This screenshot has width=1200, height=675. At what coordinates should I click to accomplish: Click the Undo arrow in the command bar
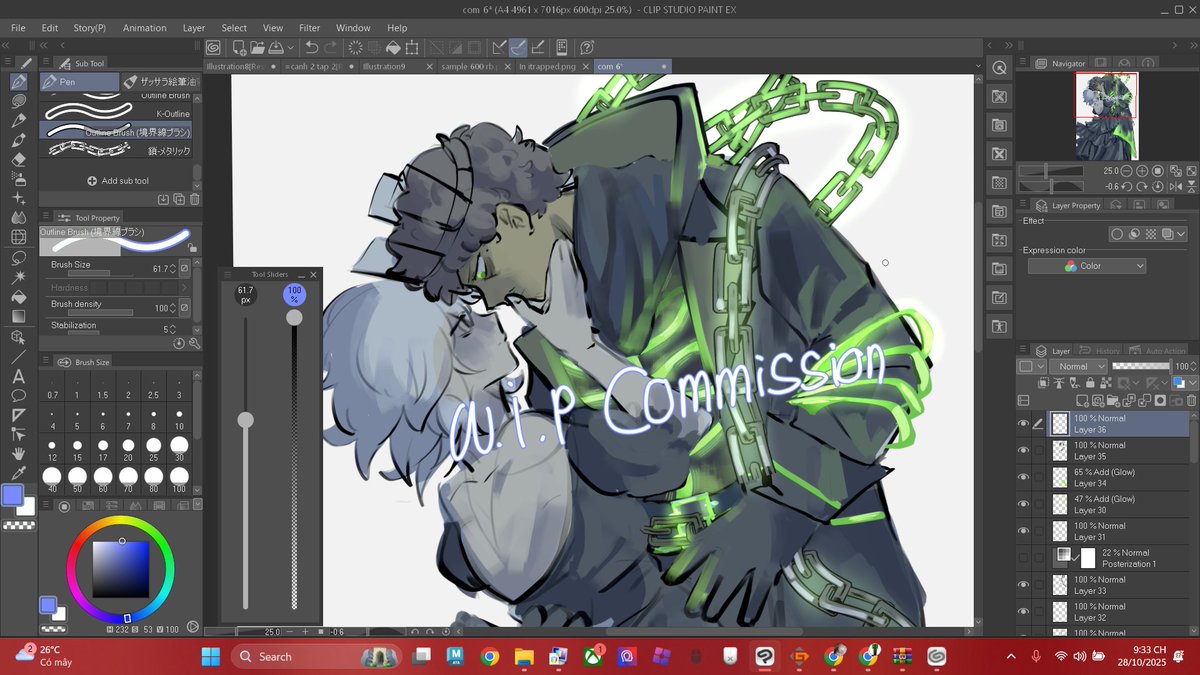tap(312, 47)
